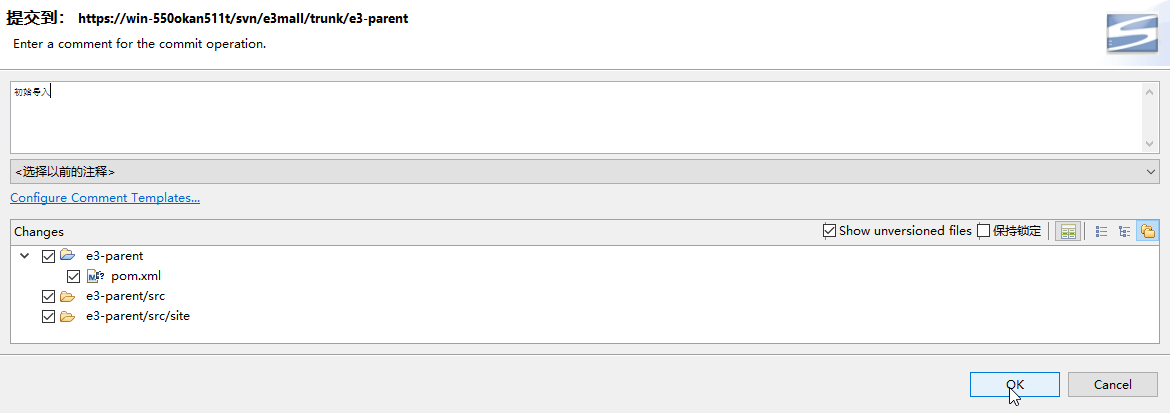This screenshot has height=413, width=1170.
Task: Uncheck the pom.xml checkbox
Action: click(73, 276)
